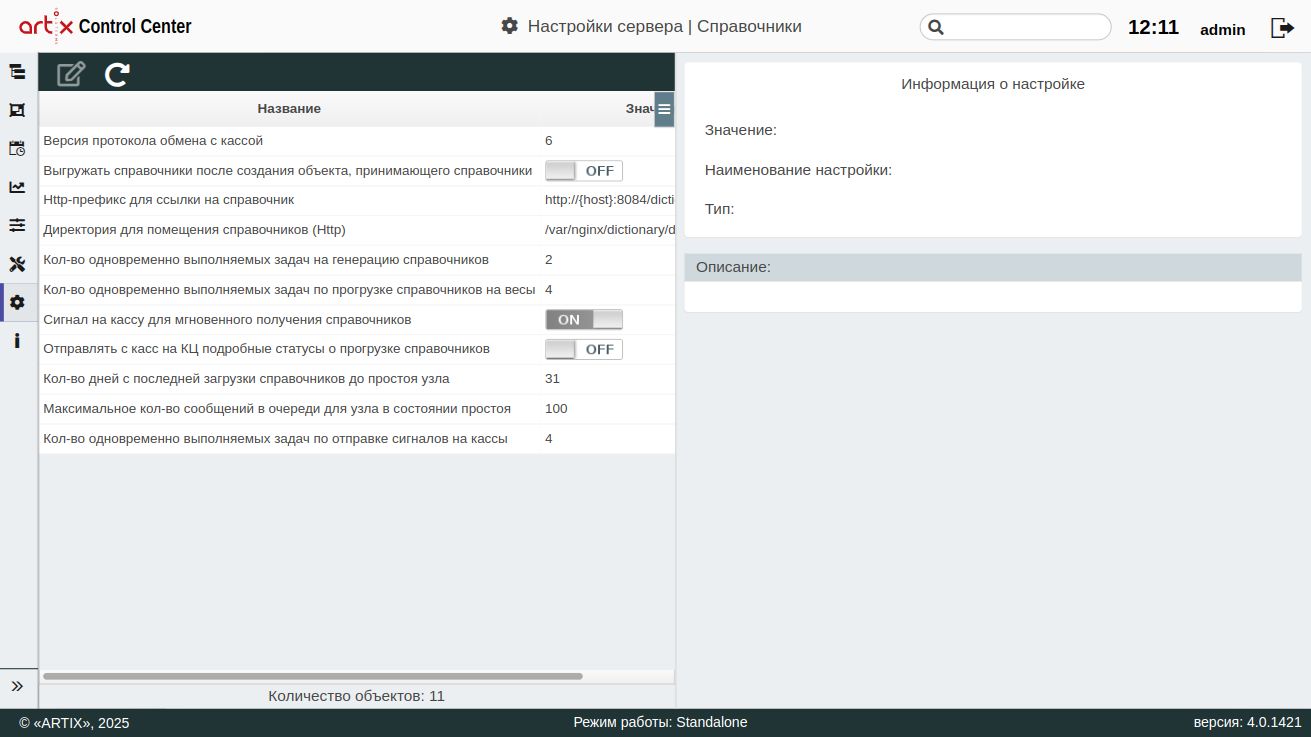The image size is (1311, 737).
Task: Click the calendar schedule sidebar icon
Action: point(17,148)
